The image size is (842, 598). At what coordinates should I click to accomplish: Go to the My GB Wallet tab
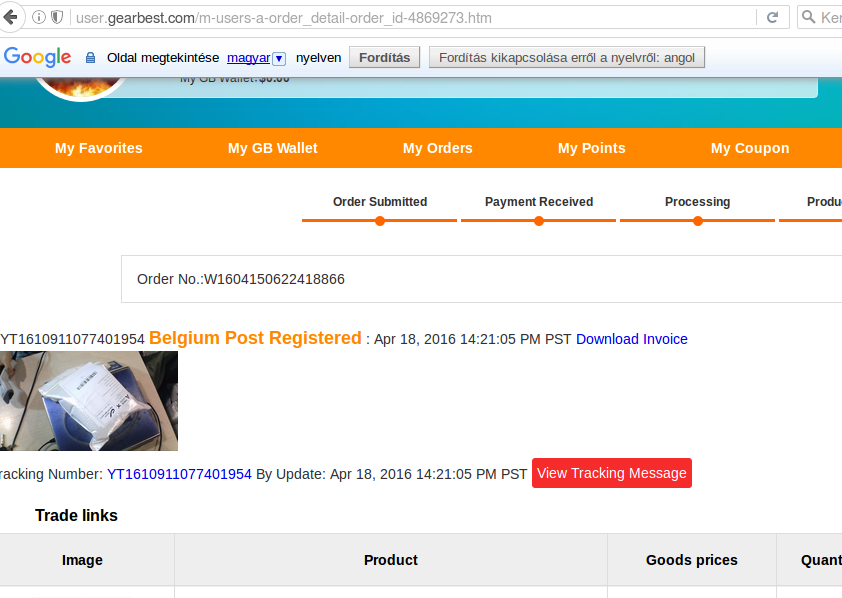pos(272,148)
